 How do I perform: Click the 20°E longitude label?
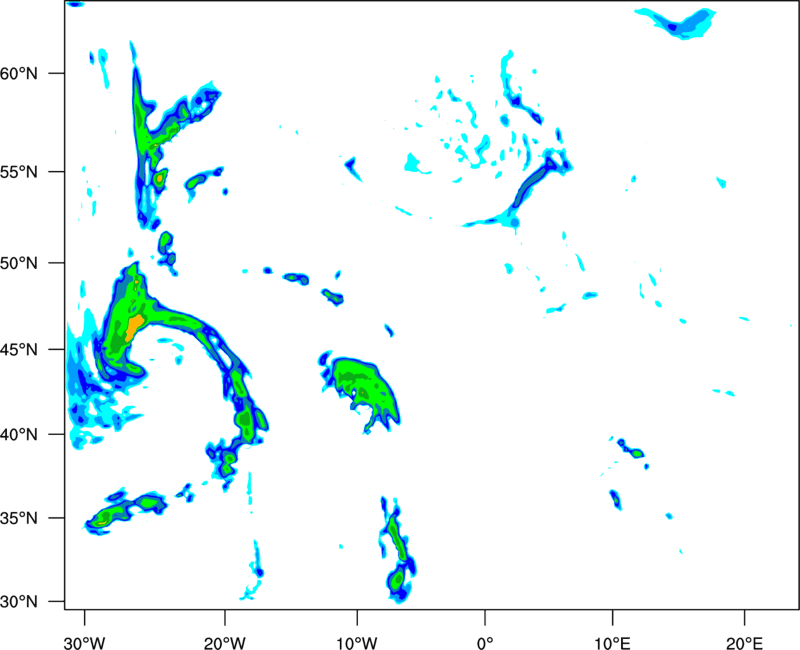coord(744,643)
